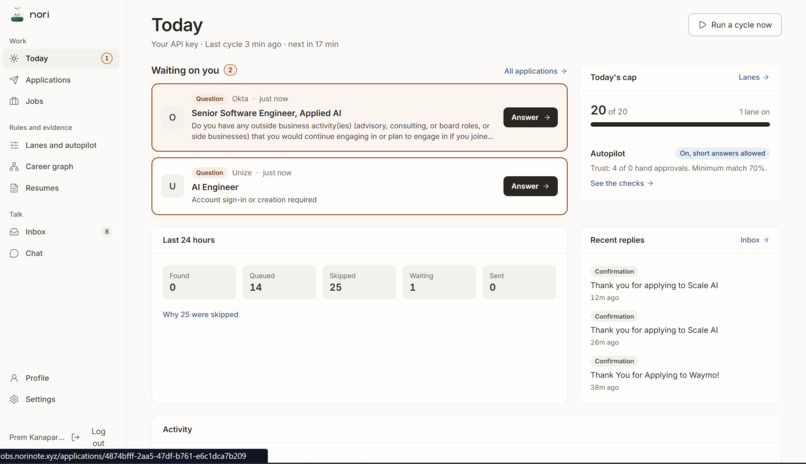Open Settings page

pyautogui.click(x=61, y=399)
